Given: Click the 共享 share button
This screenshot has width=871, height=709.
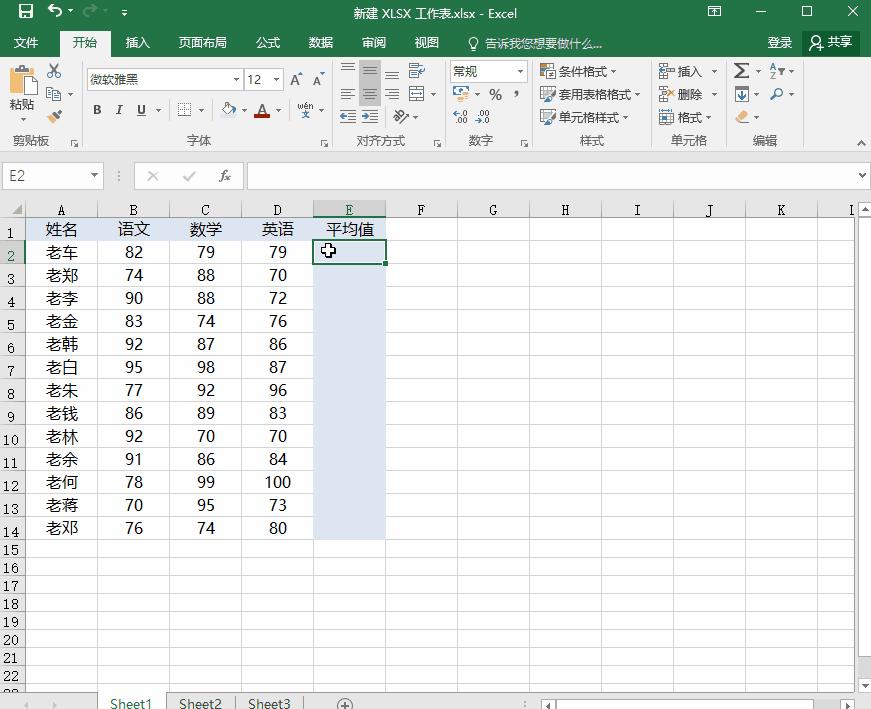Looking at the screenshot, I should click(830, 43).
